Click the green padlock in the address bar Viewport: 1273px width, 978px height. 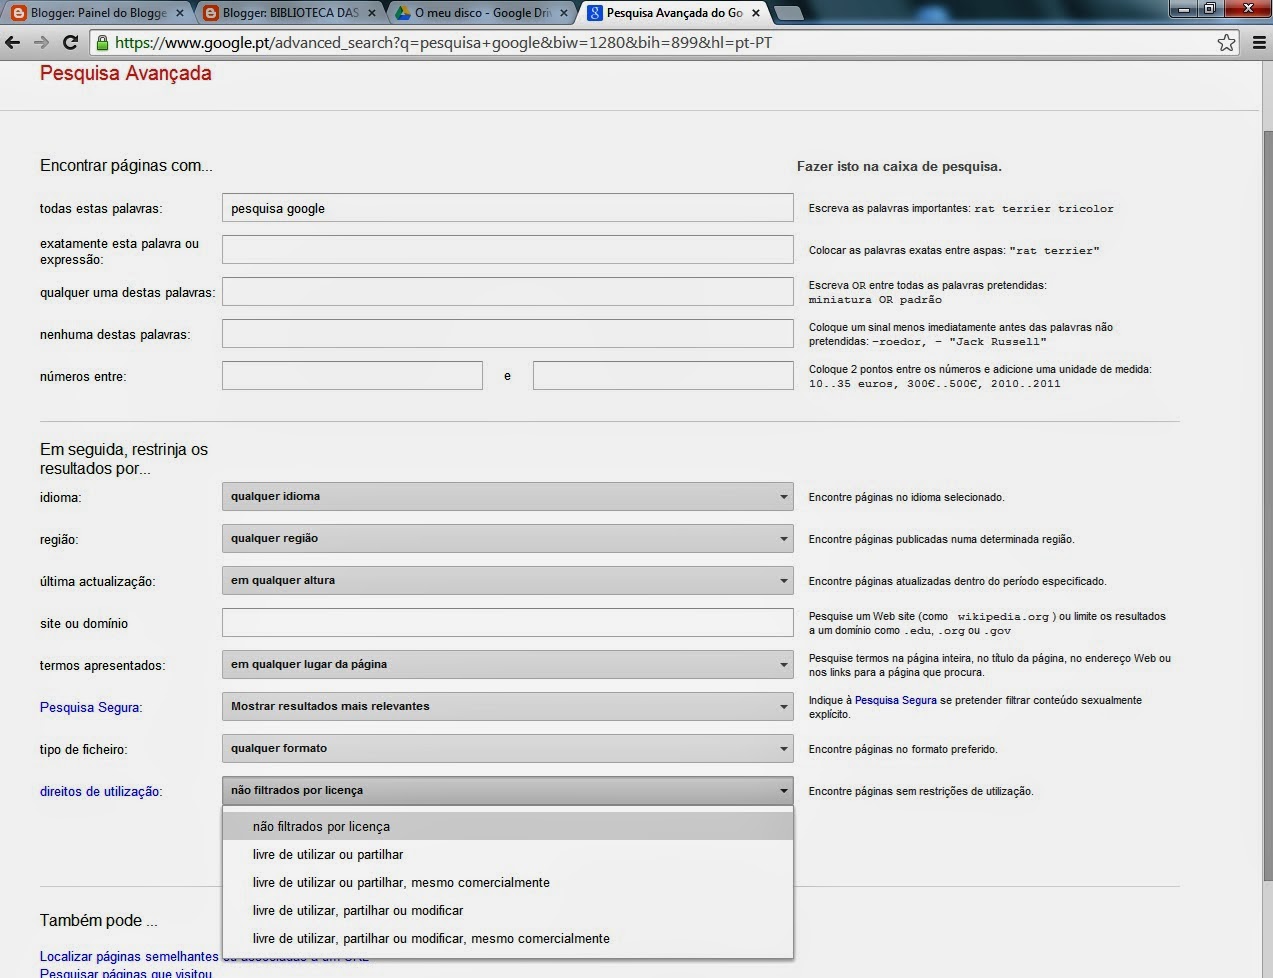click(101, 43)
